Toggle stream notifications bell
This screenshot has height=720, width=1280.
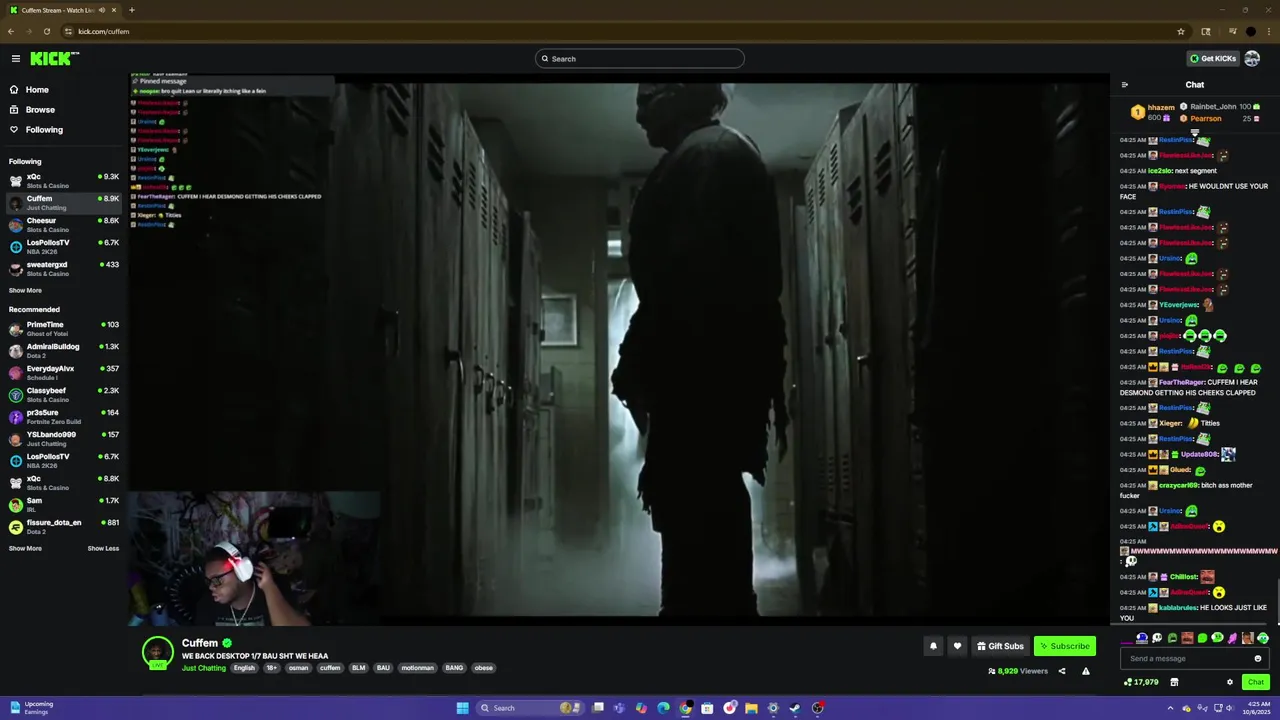(933, 646)
